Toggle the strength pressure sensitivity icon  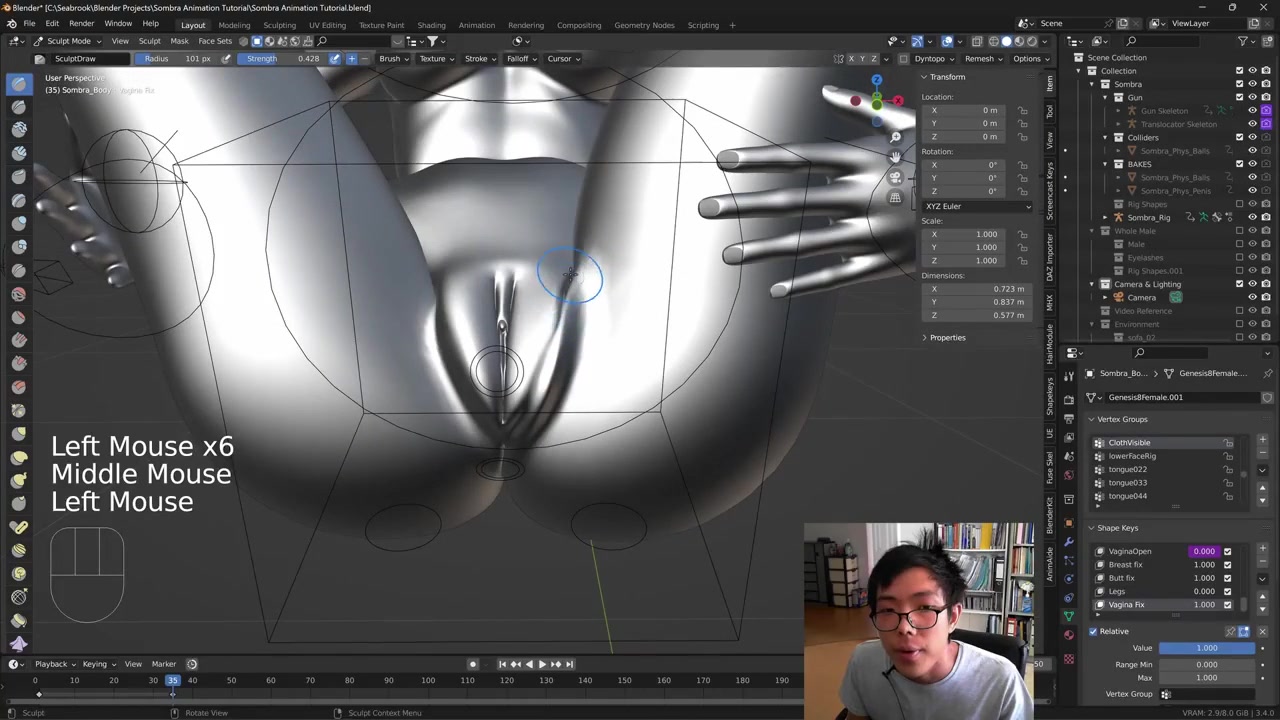click(x=335, y=59)
